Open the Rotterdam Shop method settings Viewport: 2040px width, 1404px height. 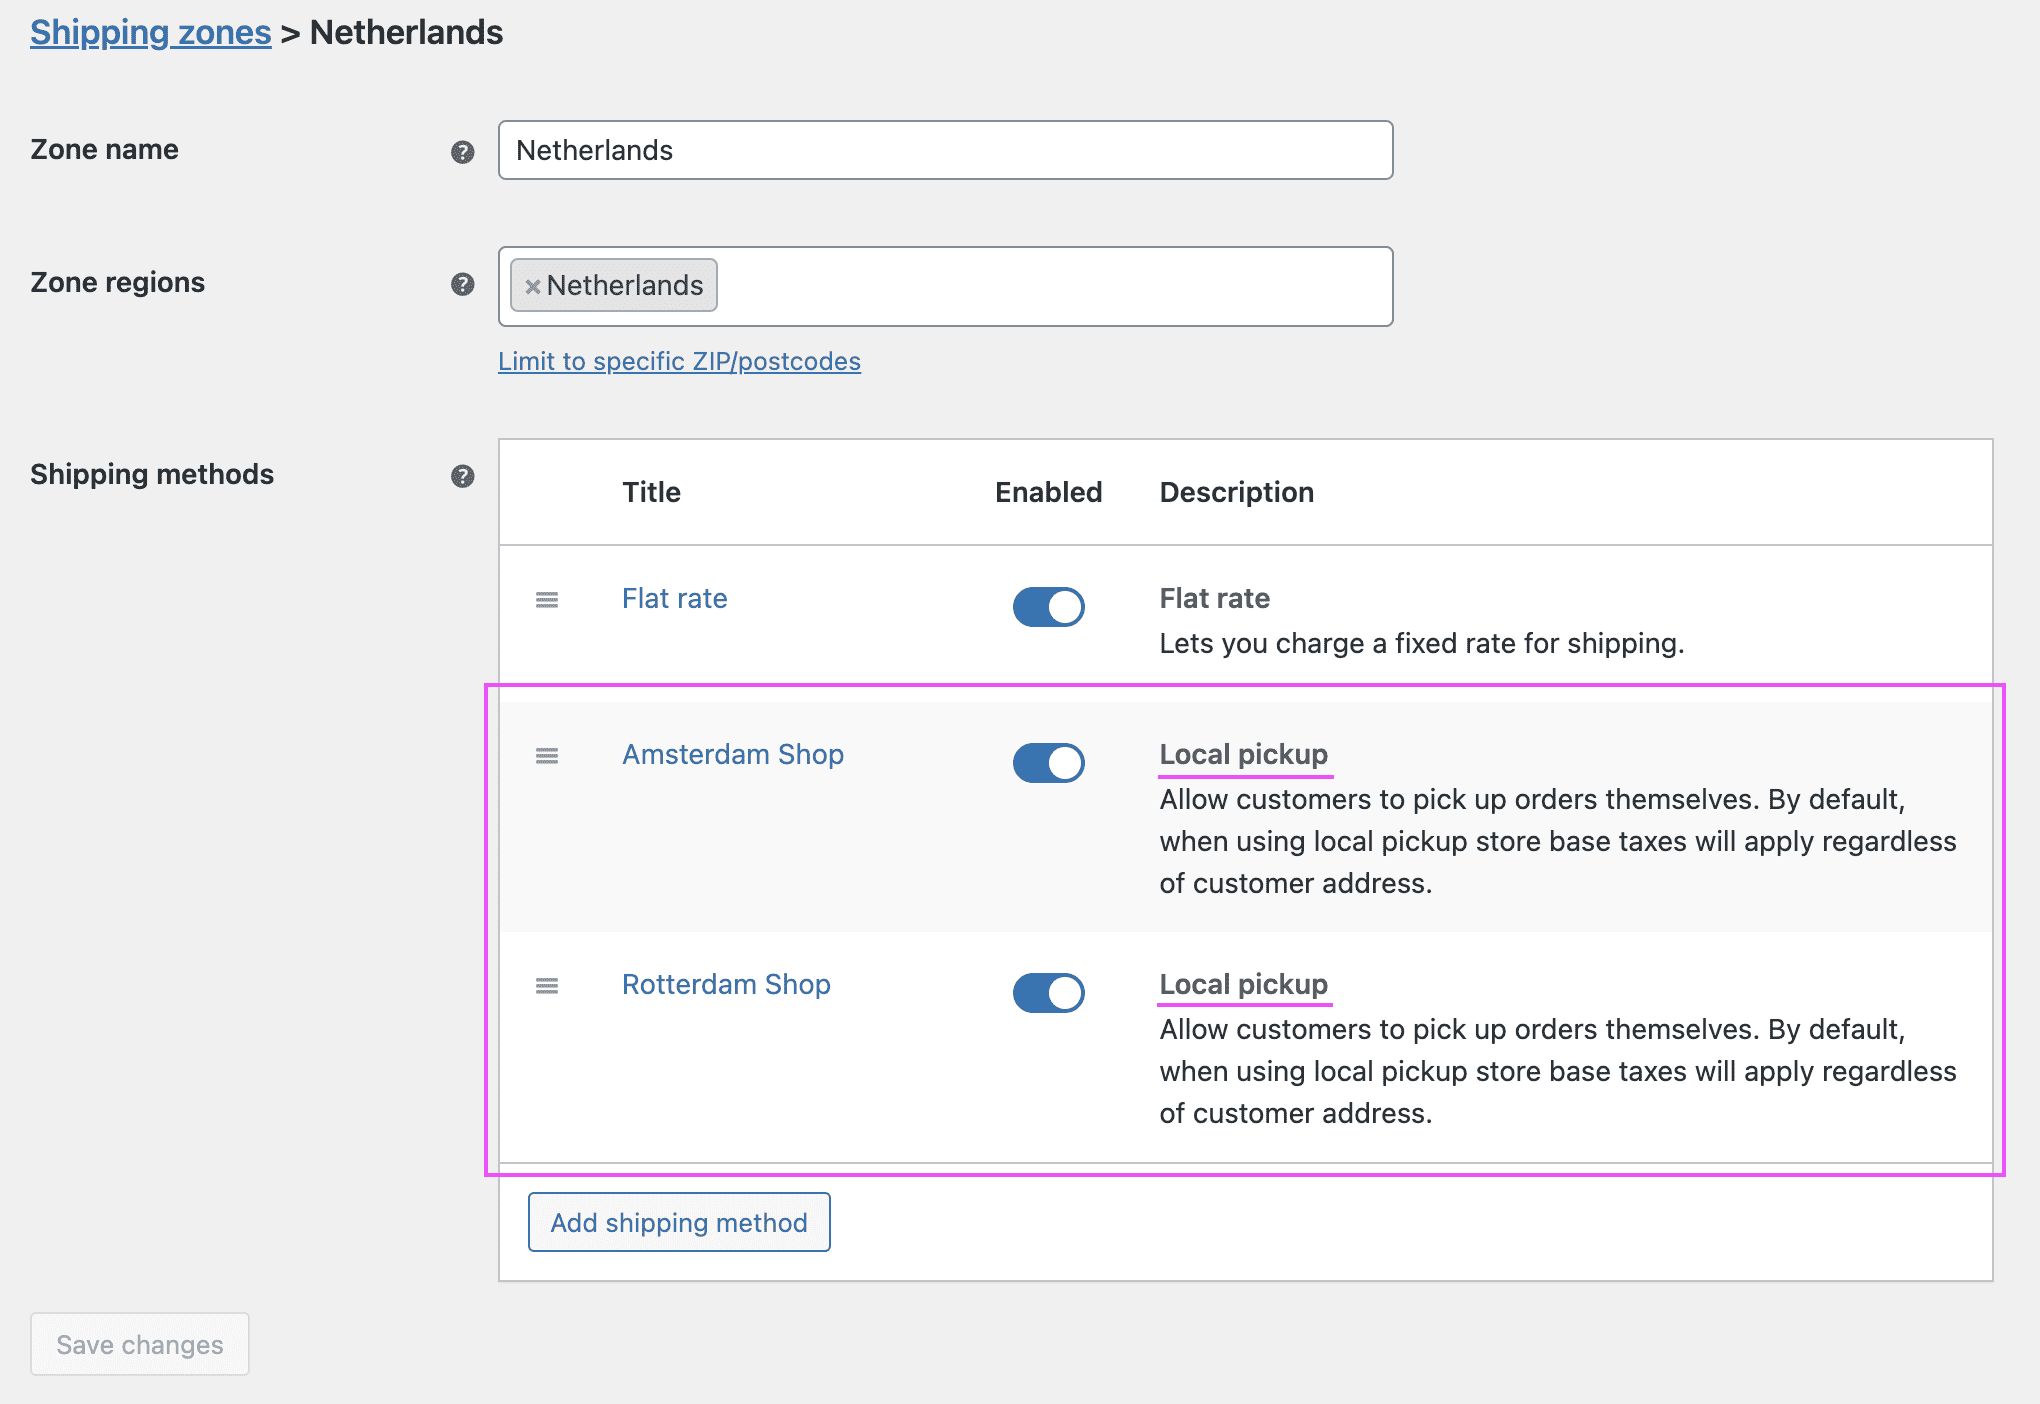[x=726, y=985]
